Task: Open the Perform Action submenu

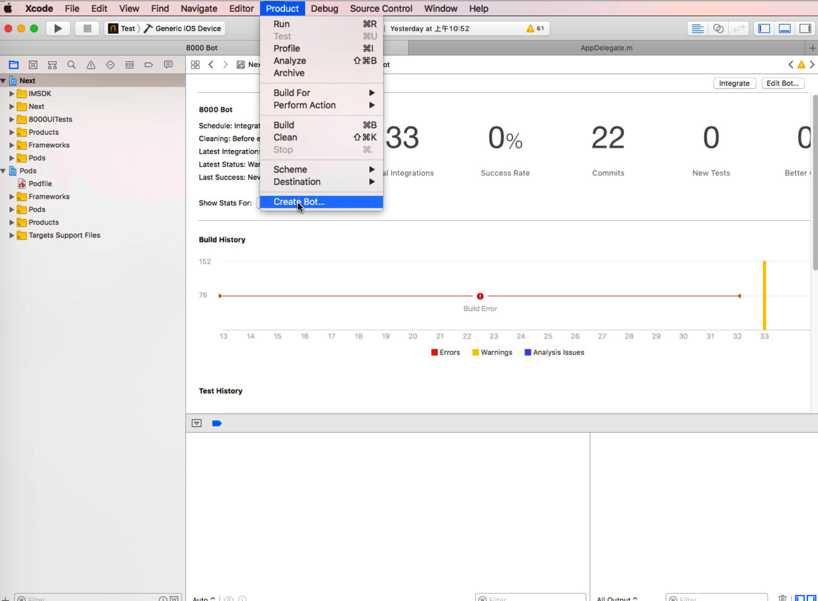Action: [x=321, y=105]
